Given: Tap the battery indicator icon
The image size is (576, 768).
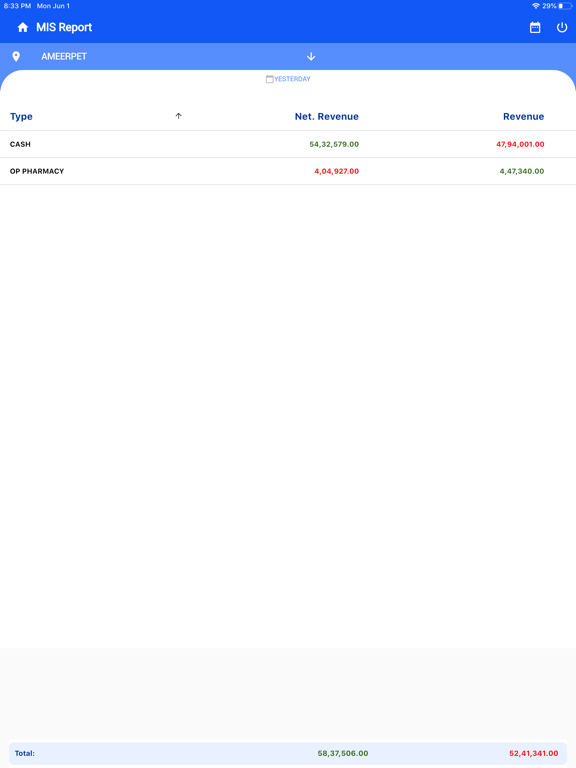Looking at the screenshot, I should 565,6.
